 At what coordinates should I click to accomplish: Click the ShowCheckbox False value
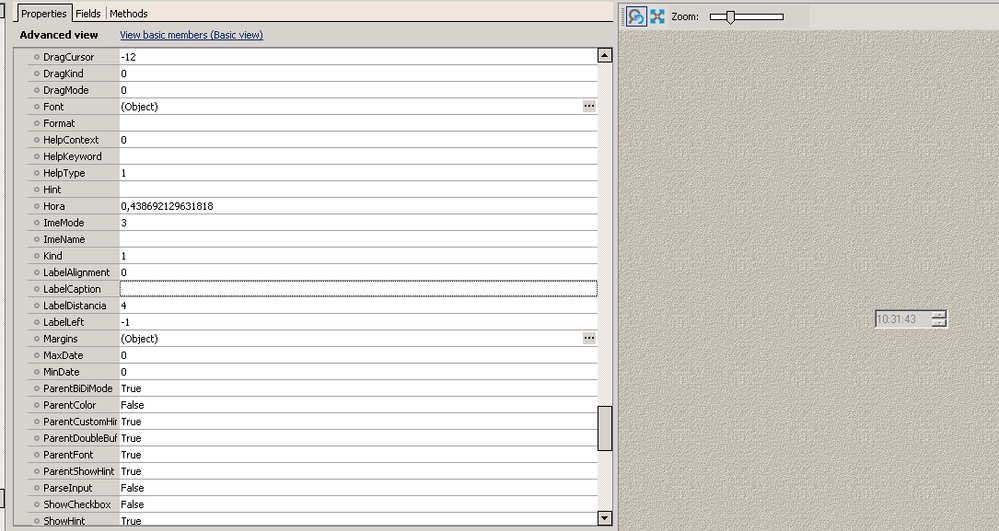pos(133,504)
